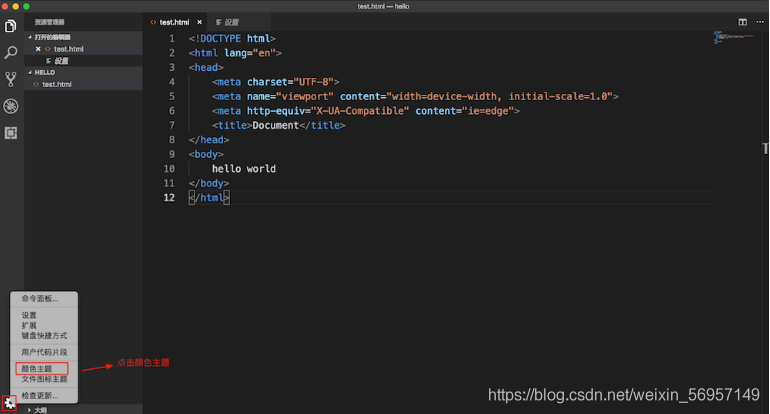Click the meta name="viewport" line
Screen dimensions: 770x414
click(x=415, y=96)
